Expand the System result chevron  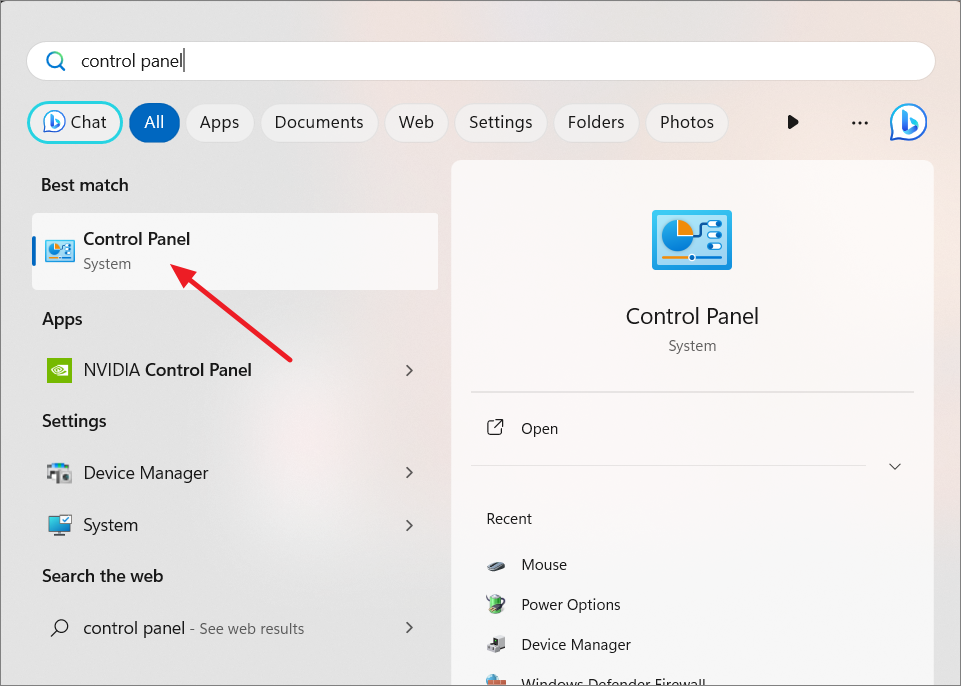(x=409, y=525)
